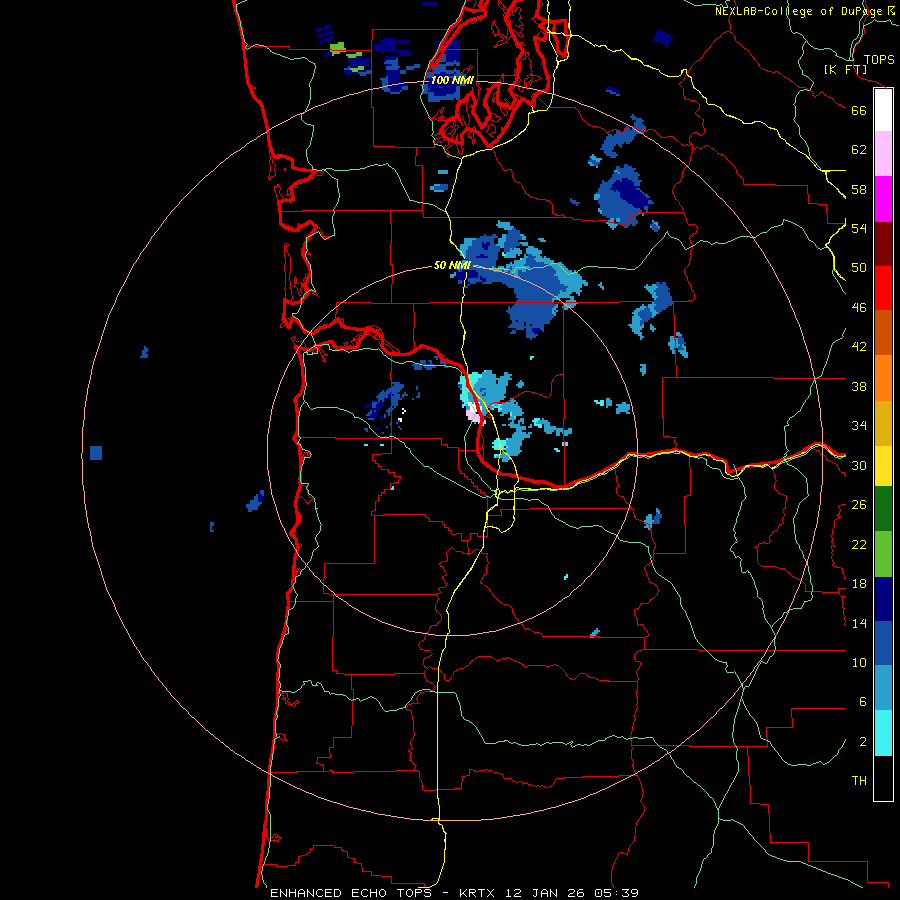The image size is (900, 900).
Task: Click the 42 legend value
Action: pos(859,347)
